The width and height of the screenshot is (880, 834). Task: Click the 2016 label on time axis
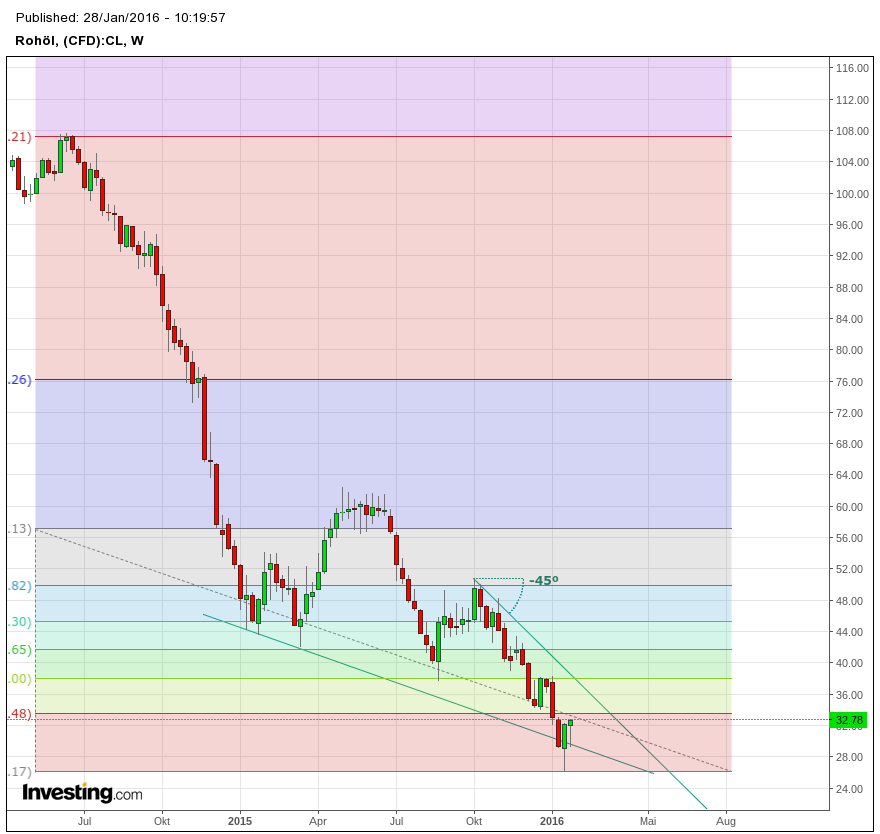tap(552, 821)
